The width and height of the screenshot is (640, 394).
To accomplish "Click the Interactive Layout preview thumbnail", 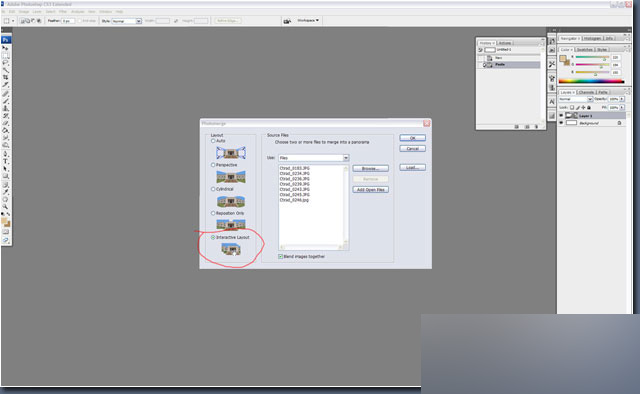I will 231,249.
